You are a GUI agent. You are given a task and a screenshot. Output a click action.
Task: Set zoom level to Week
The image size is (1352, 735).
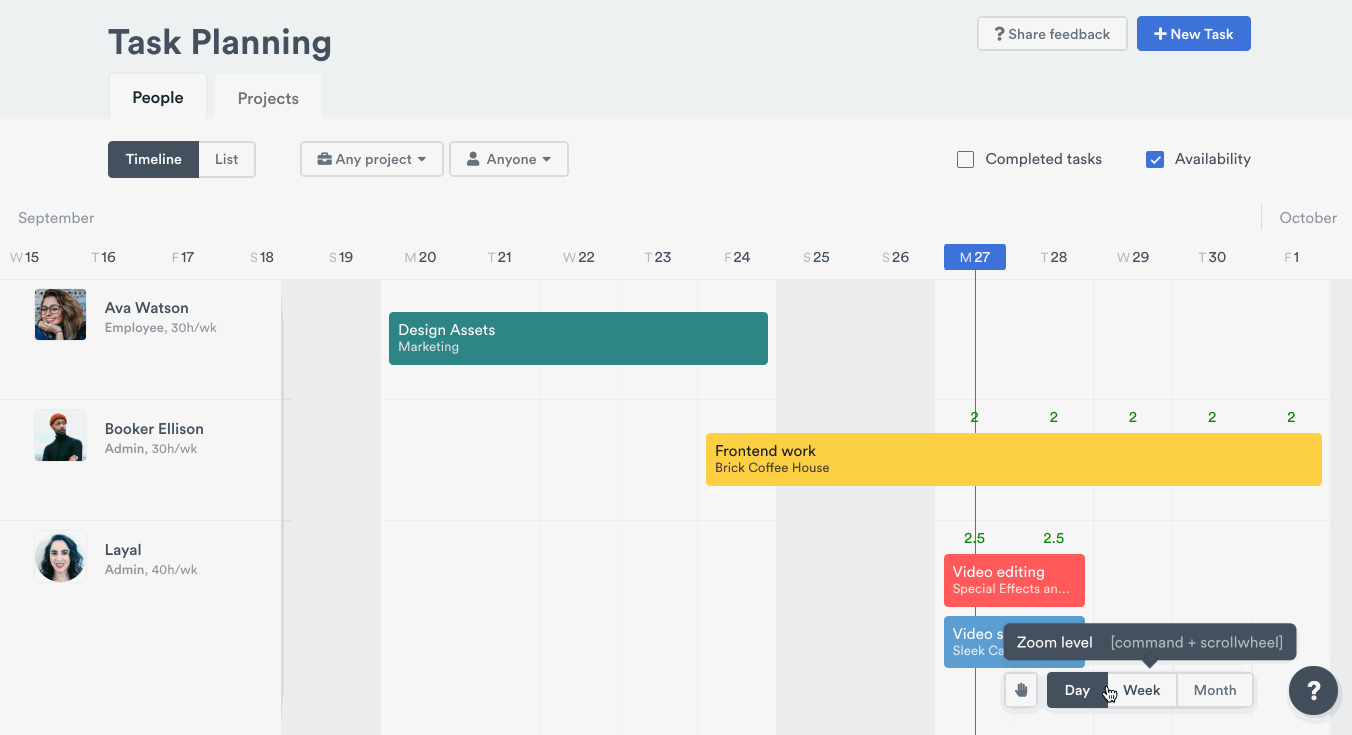click(1141, 690)
